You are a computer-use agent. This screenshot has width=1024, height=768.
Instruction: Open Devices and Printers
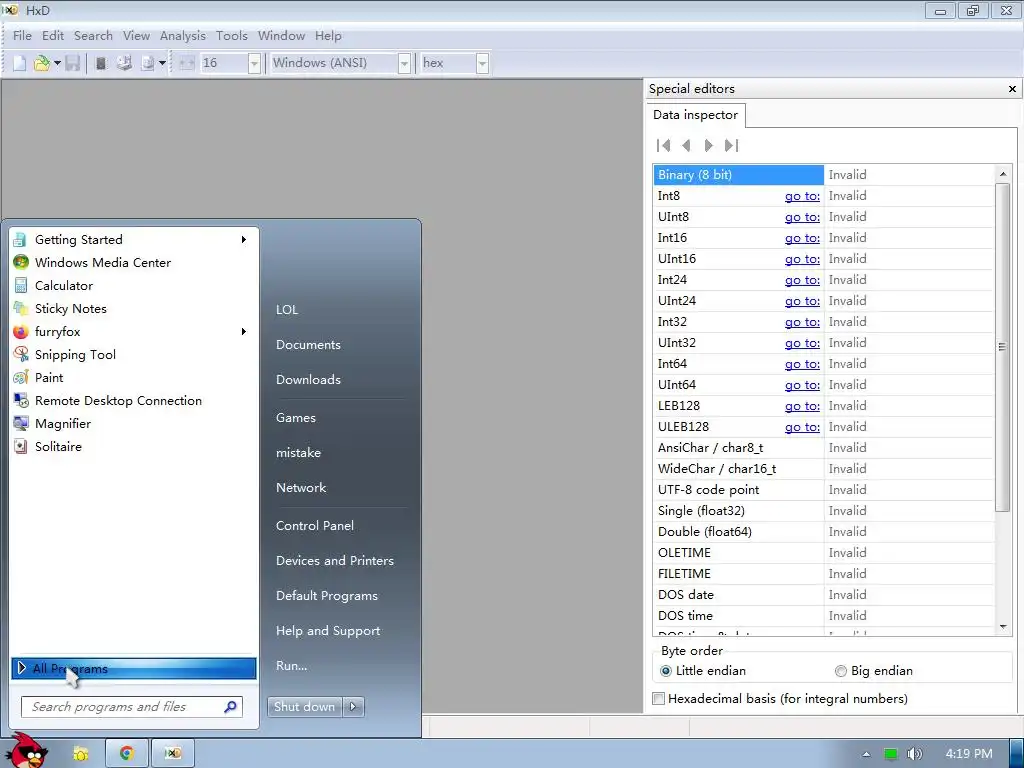click(335, 561)
